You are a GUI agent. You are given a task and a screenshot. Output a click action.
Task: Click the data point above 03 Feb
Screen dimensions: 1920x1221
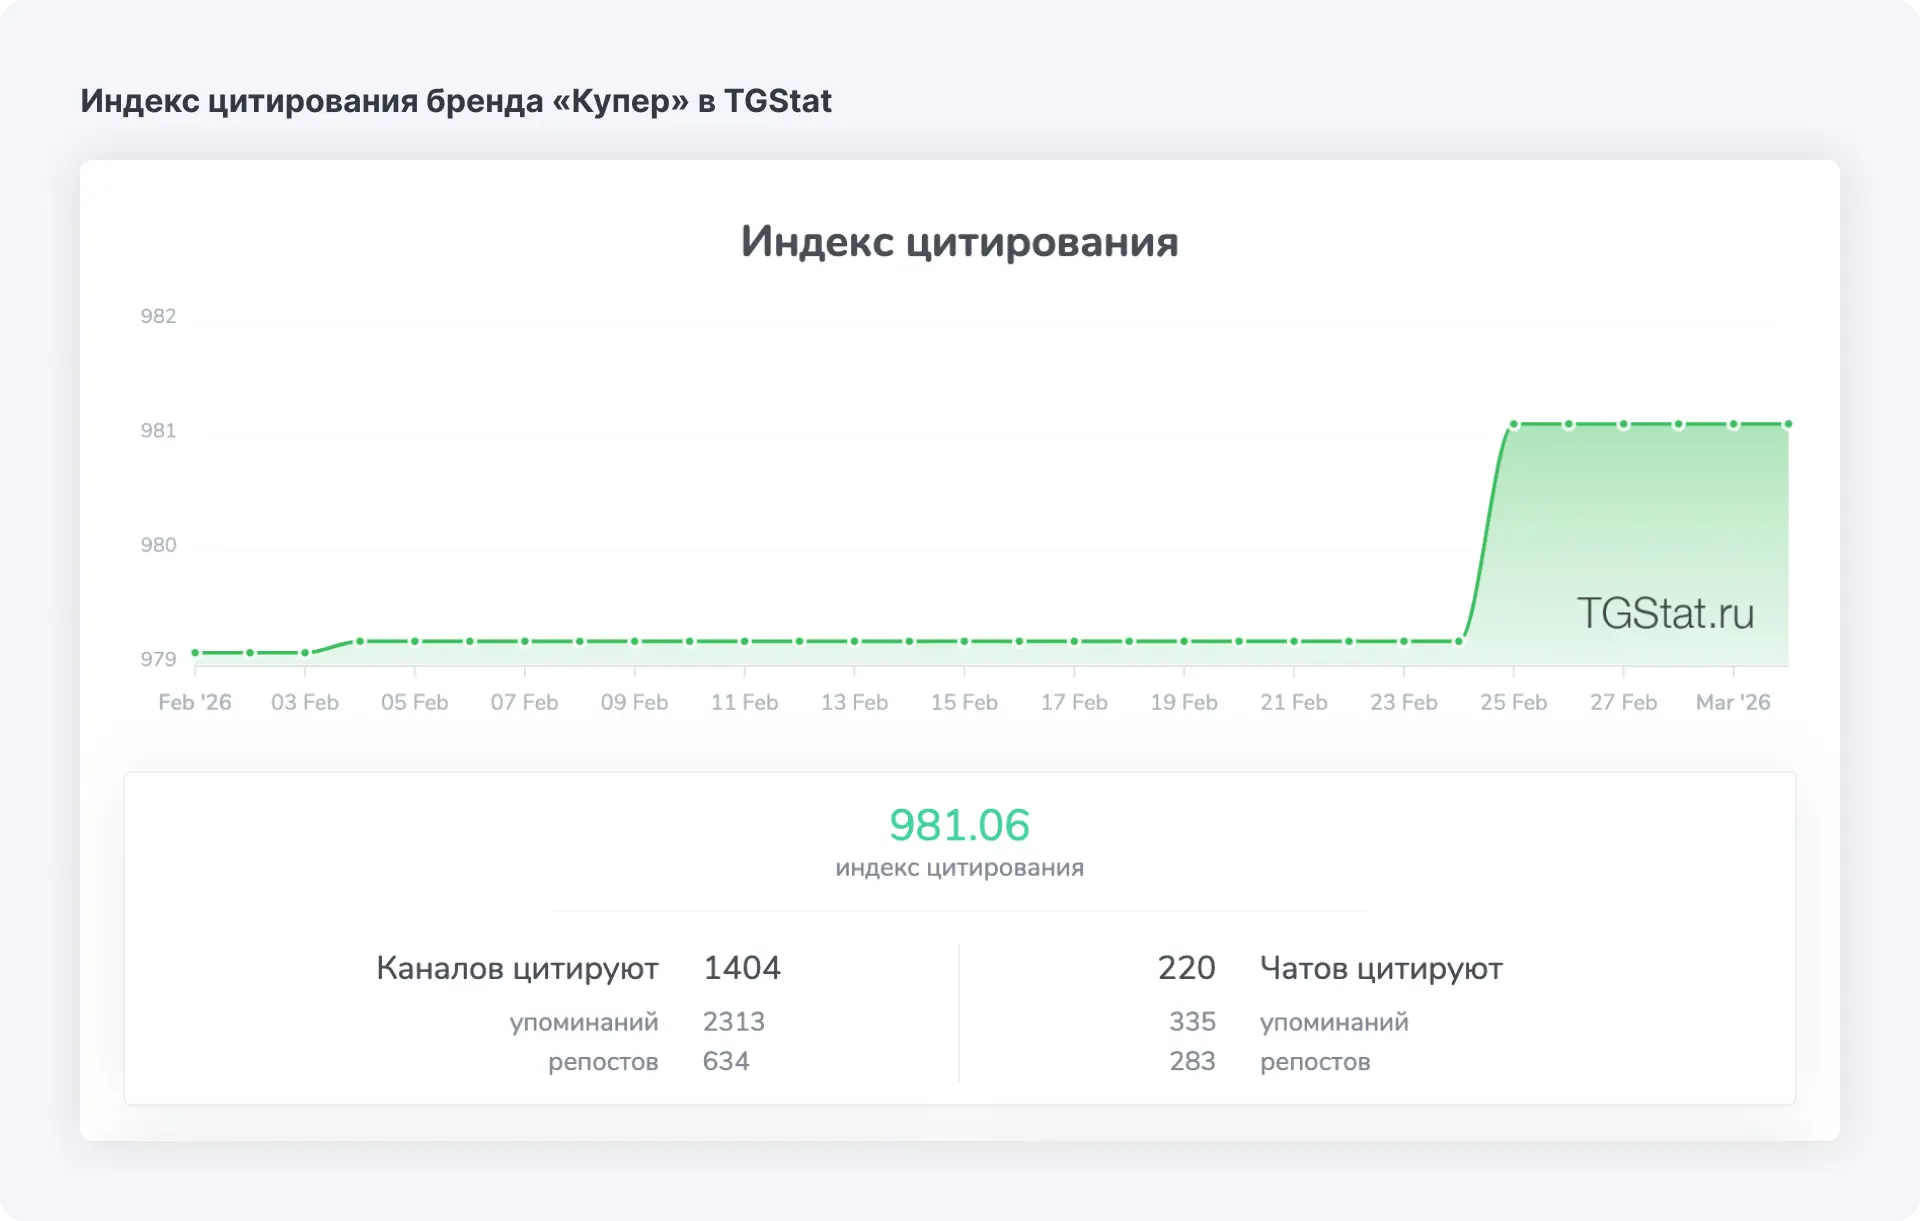point(305,653)
